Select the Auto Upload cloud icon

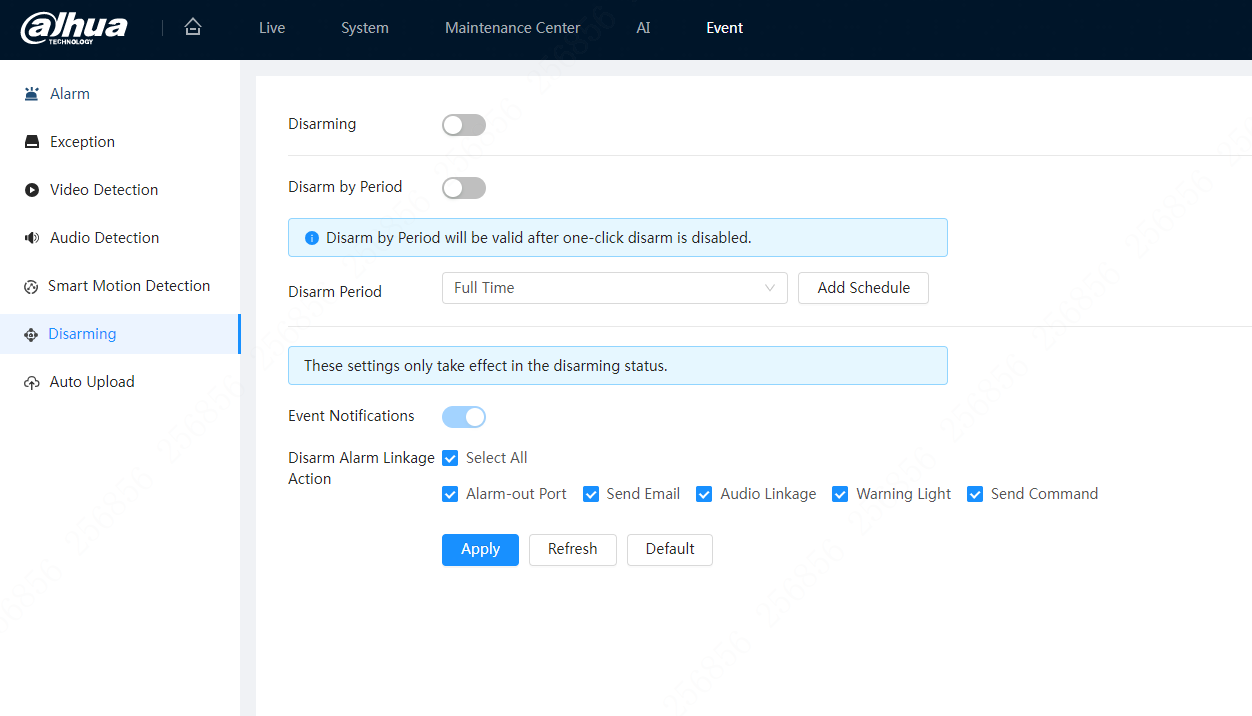31,381
